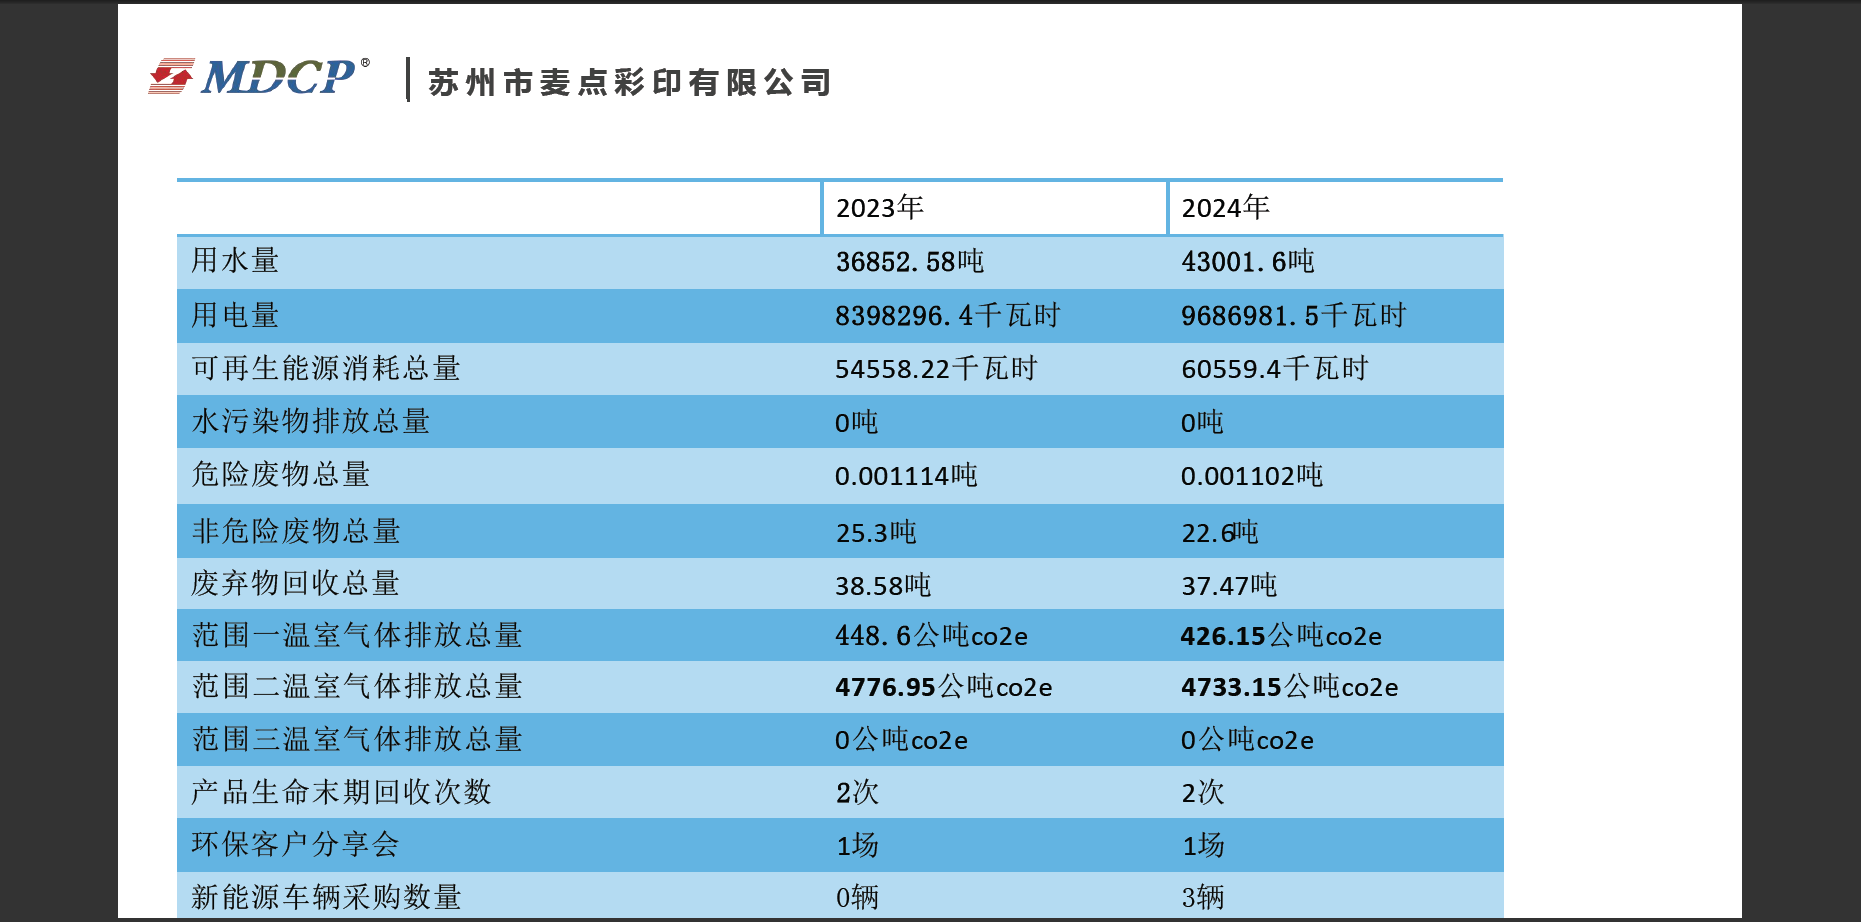Select the 环保客户分享会 label
1861x922 pixels.
(296, 844)
